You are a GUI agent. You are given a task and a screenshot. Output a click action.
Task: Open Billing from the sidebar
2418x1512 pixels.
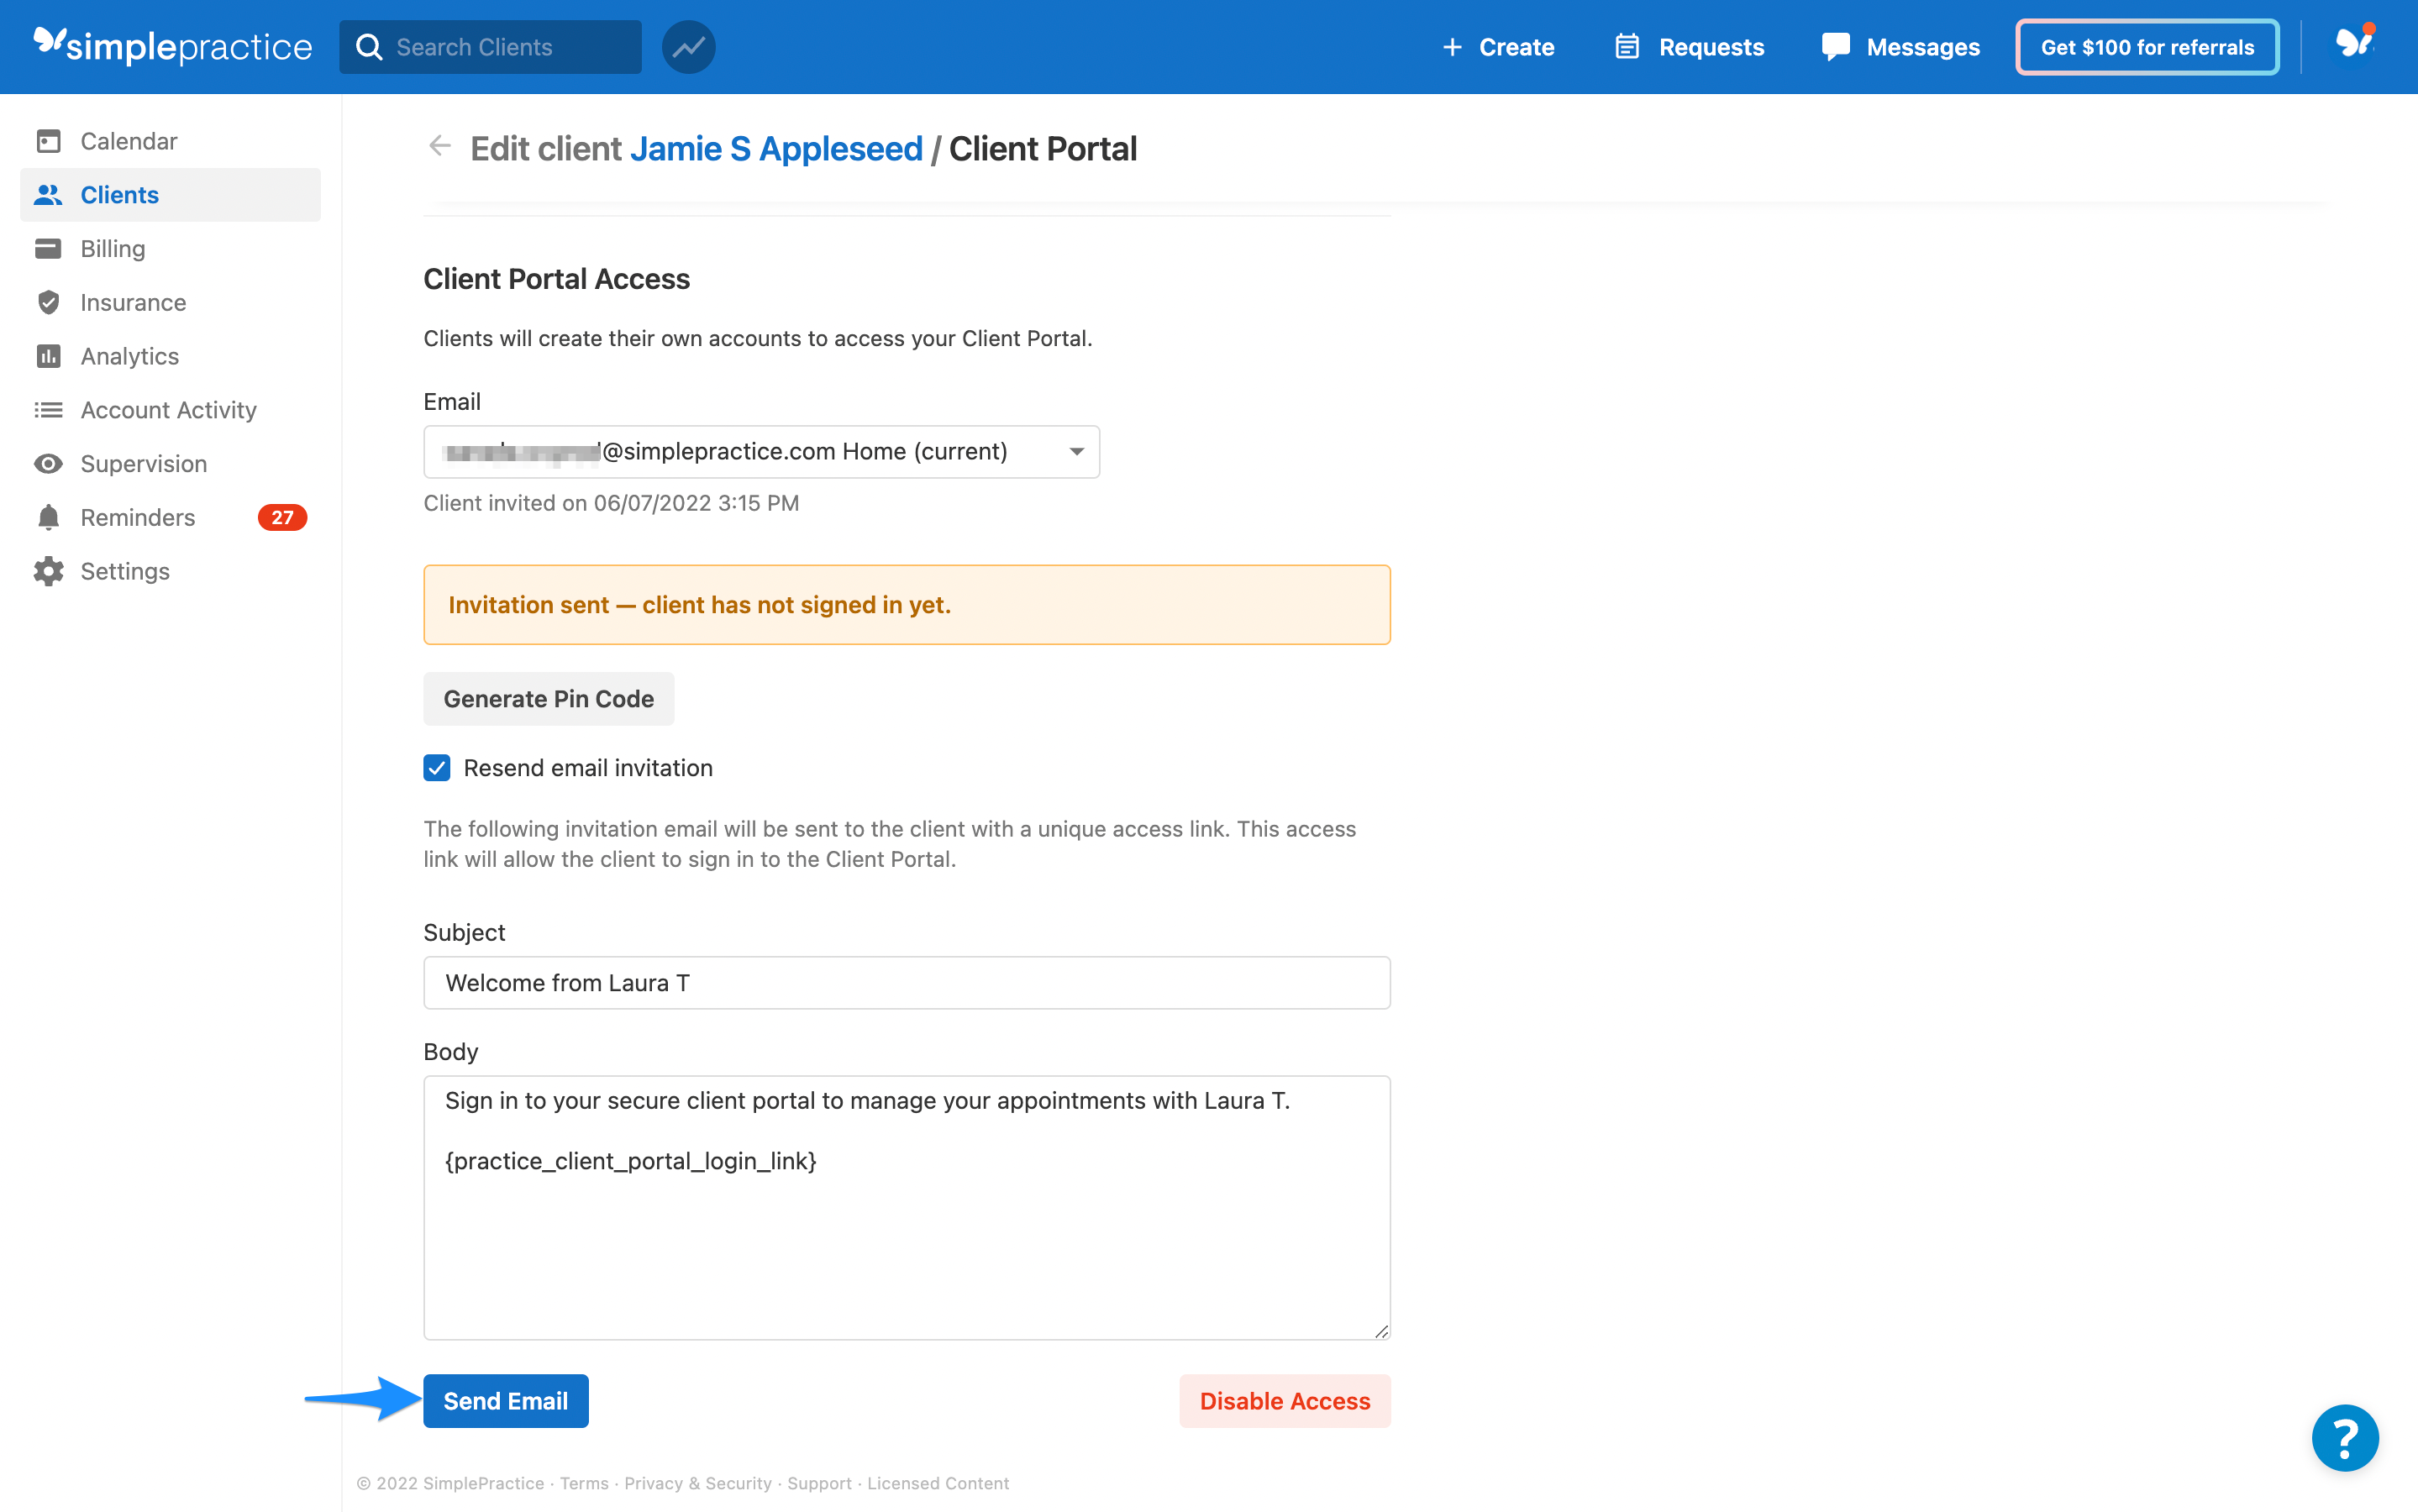112,248
